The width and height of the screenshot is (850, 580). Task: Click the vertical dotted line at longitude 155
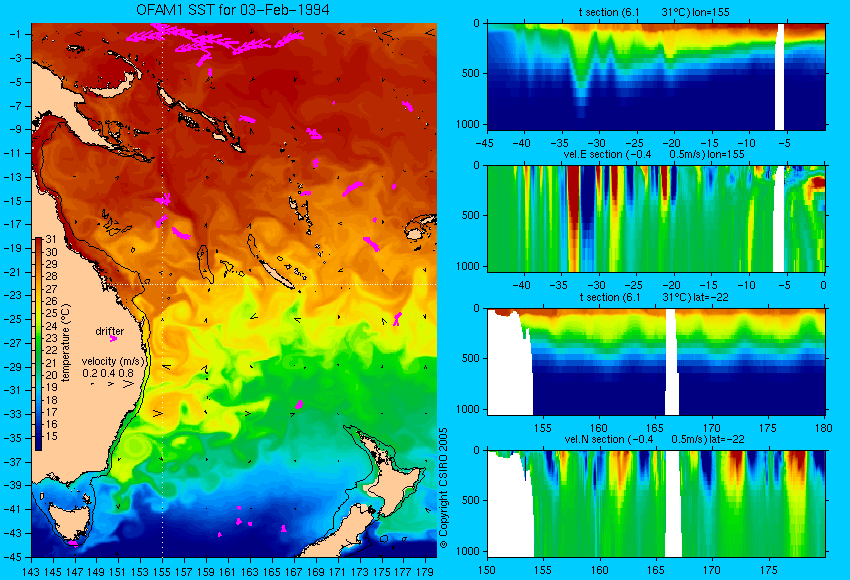pos(162,290)
